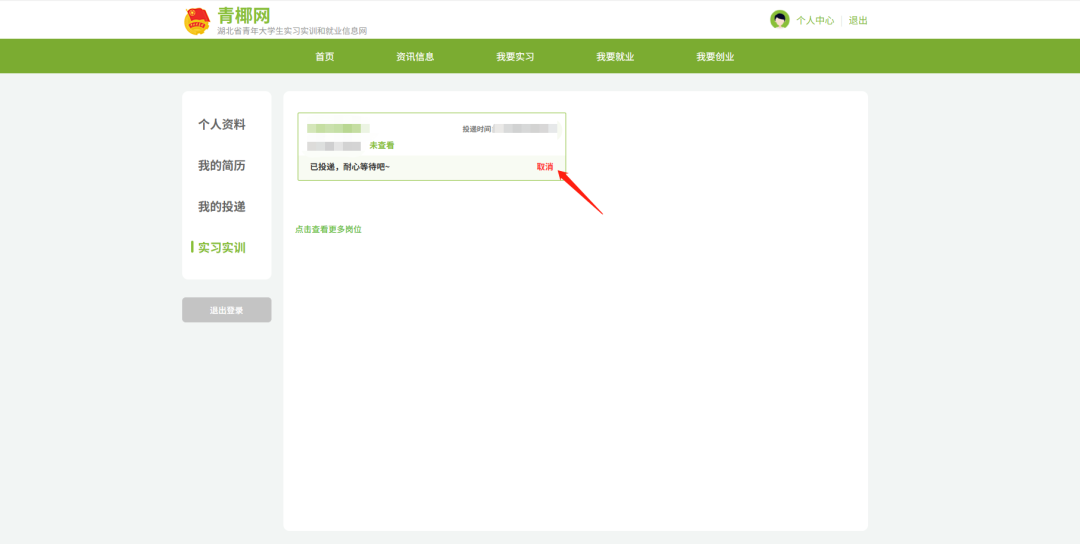Click the 青椰网 Youth League logo icon

point(197,21)
